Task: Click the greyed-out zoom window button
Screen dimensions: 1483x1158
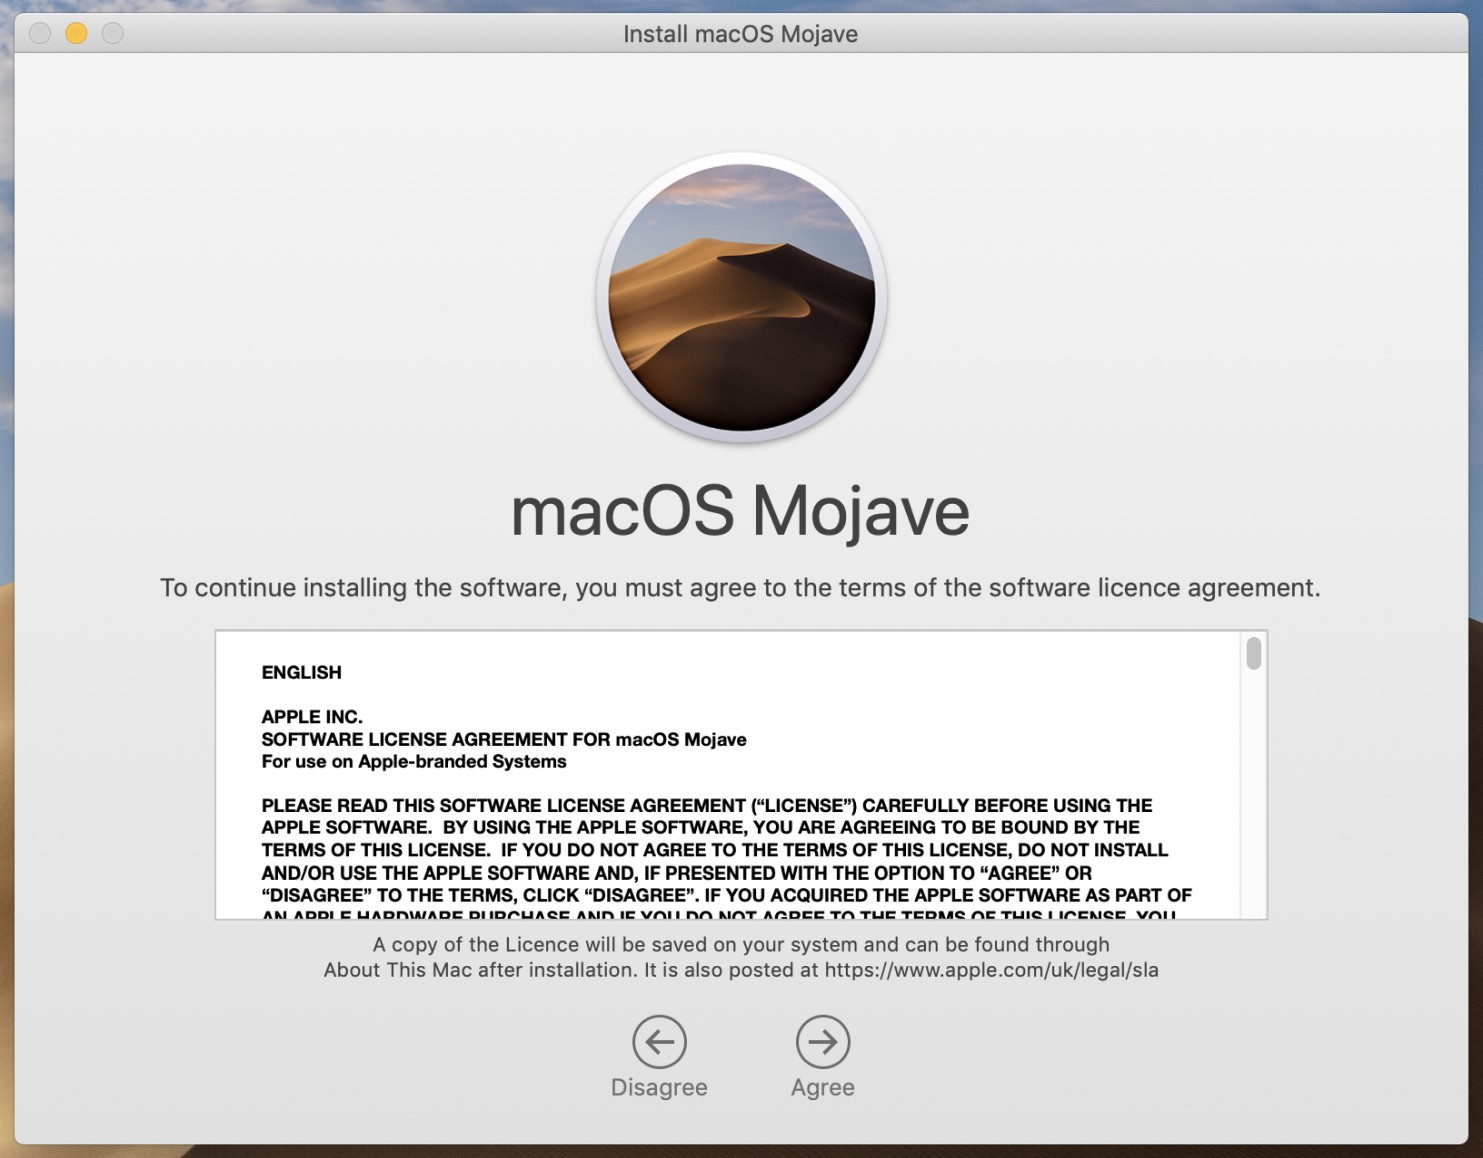Action: pos(113,33)
